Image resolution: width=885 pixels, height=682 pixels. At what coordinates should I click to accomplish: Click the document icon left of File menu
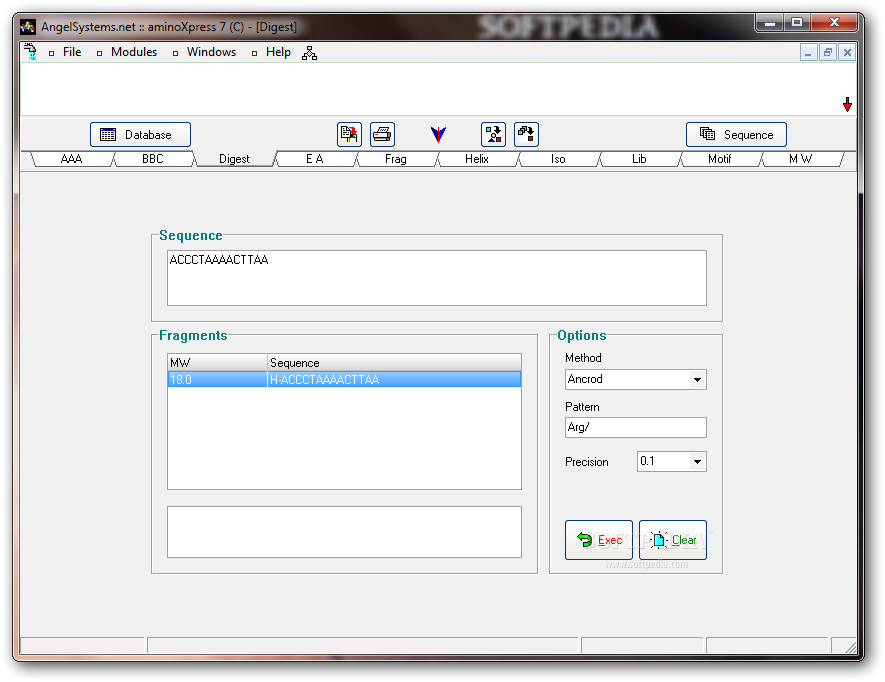pos(30,52)
